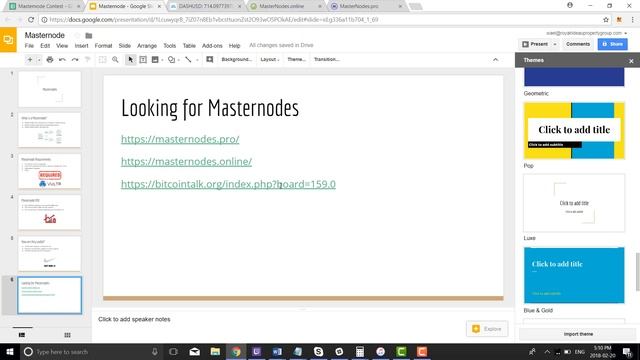Open the File menu
640x360 pixels.
click(x=29, y=46)
